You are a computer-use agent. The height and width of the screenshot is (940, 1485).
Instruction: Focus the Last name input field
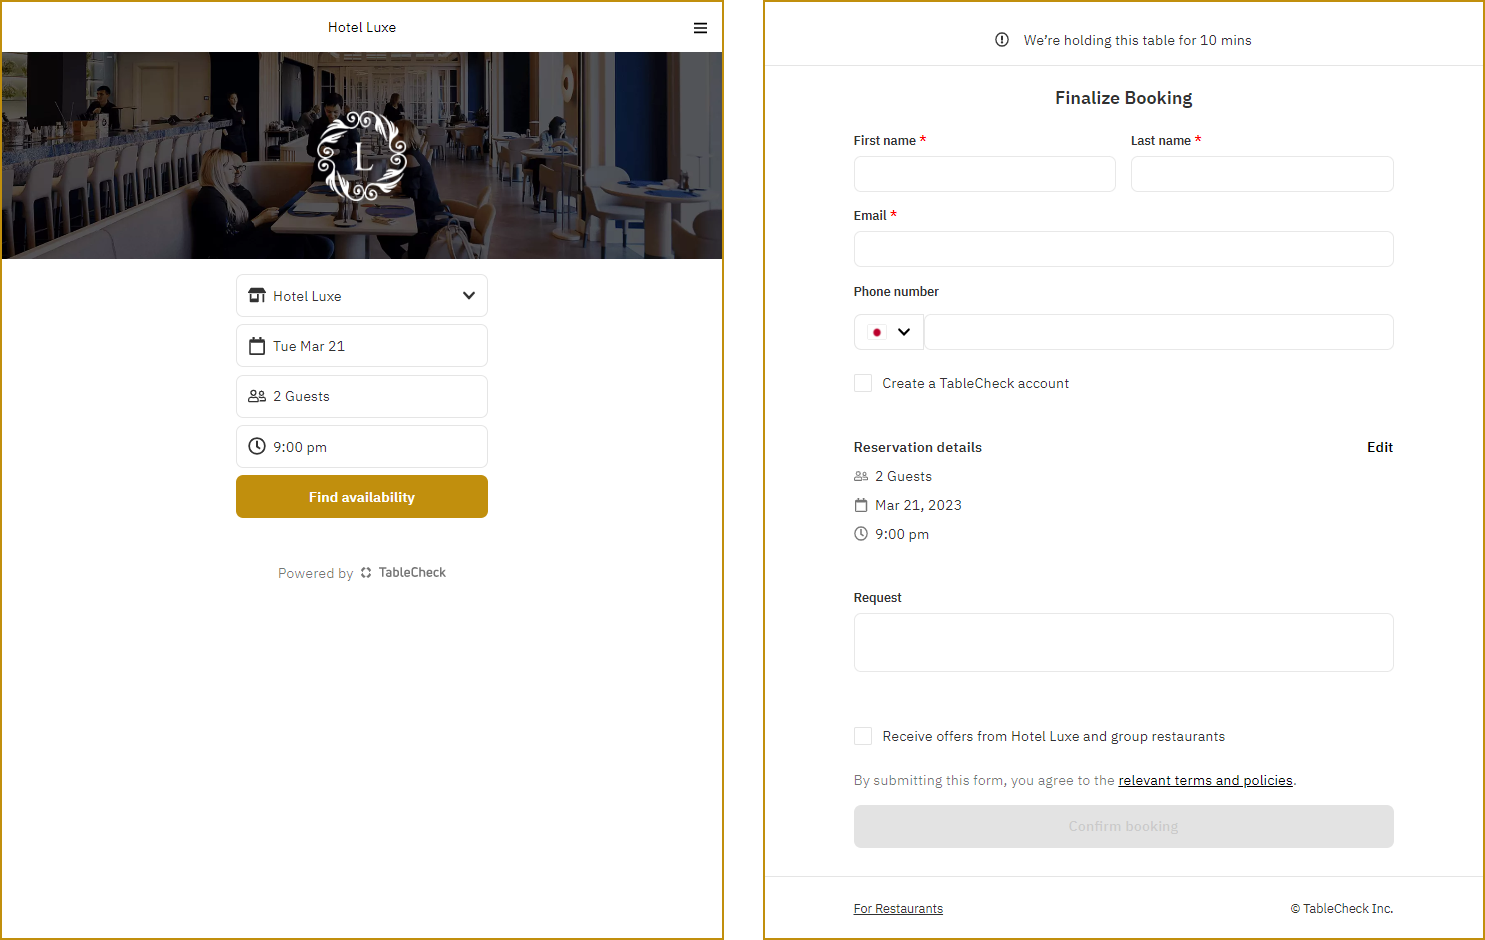tap(1262, 174)
